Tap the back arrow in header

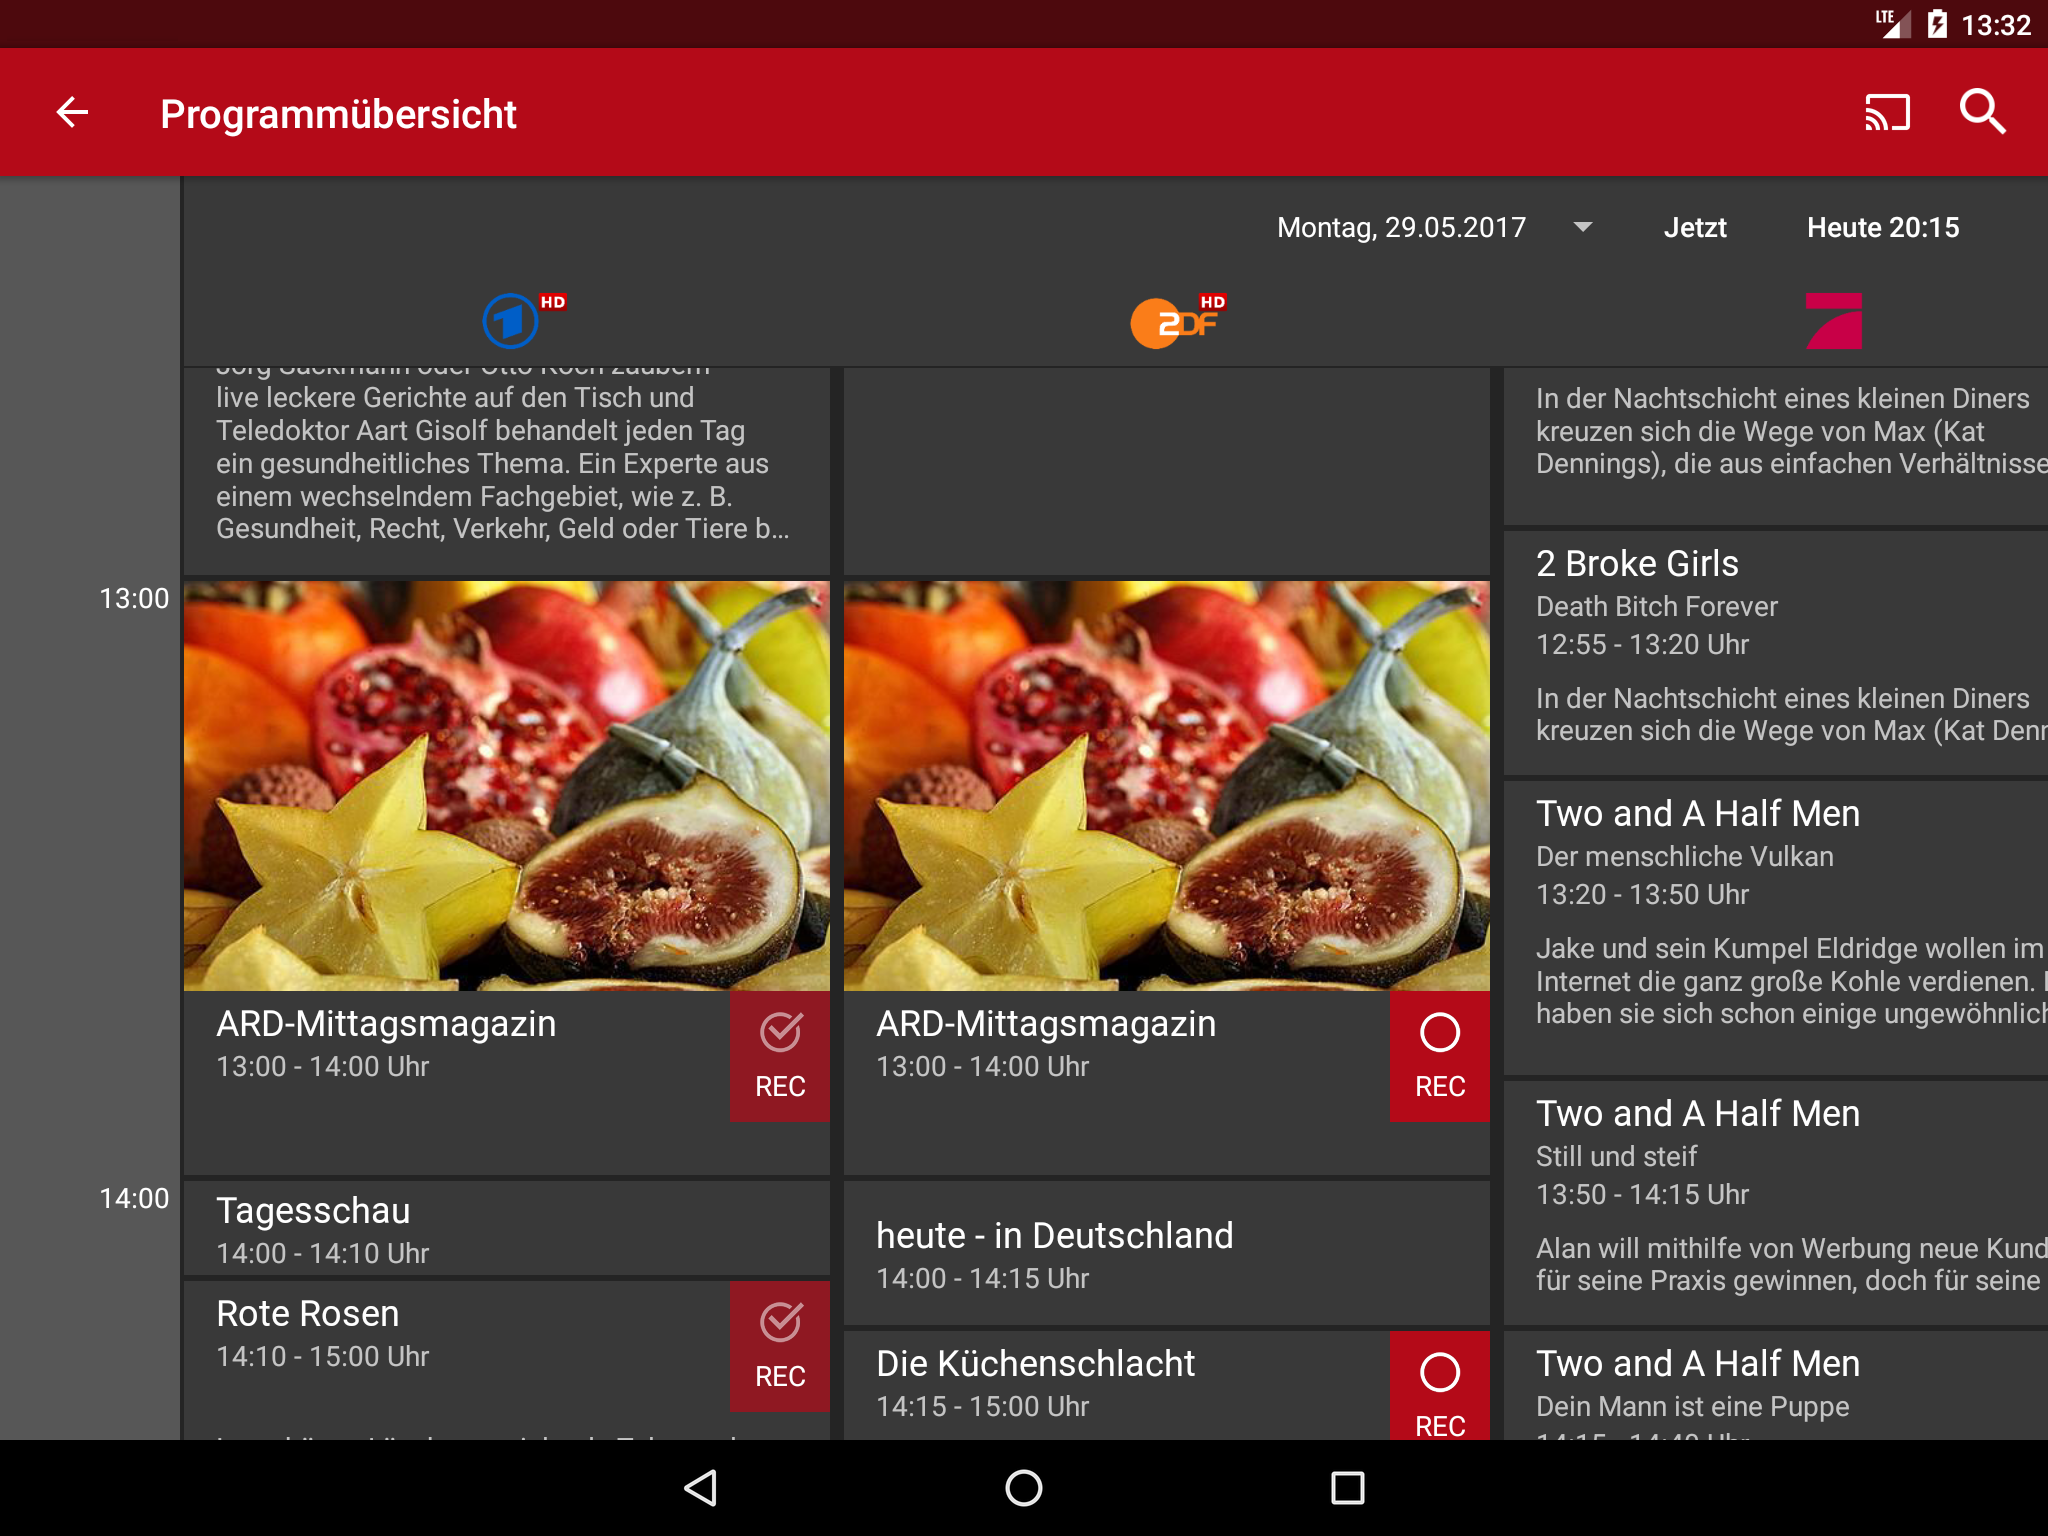72,112
